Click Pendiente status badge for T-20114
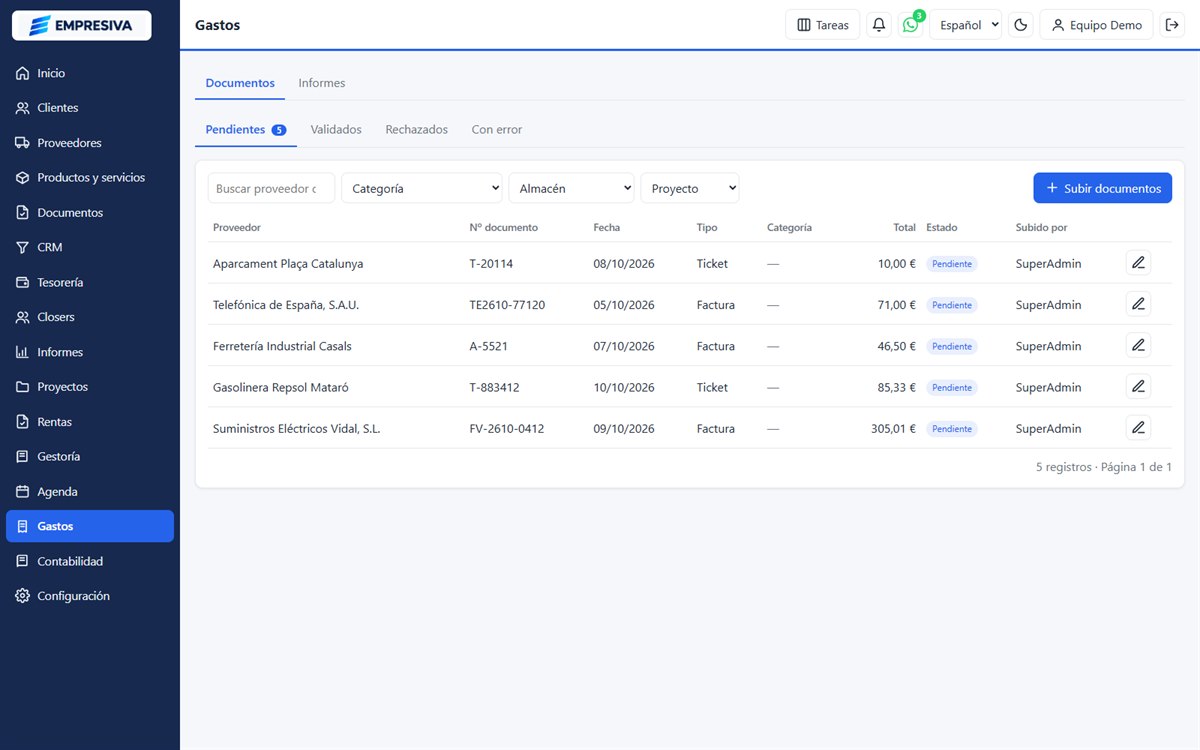1200x750 pixels. pyautogui.click(x=952, y=264)
